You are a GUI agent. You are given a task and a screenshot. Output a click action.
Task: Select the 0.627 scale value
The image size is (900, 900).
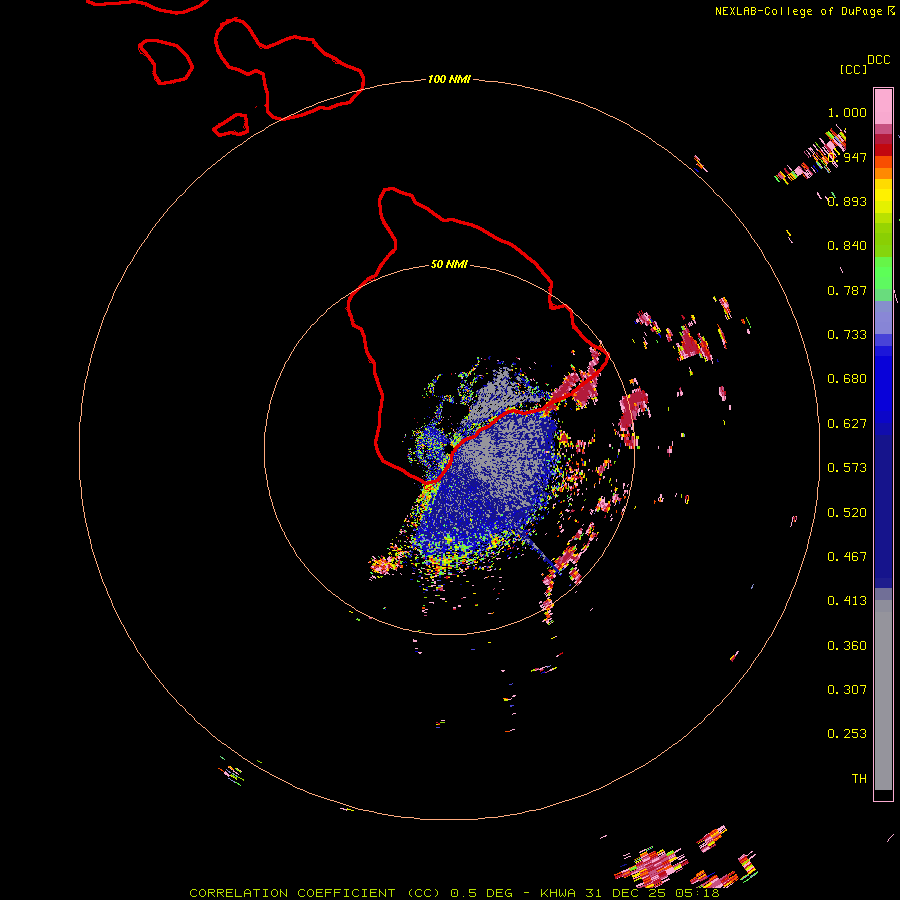pos(847,424)
